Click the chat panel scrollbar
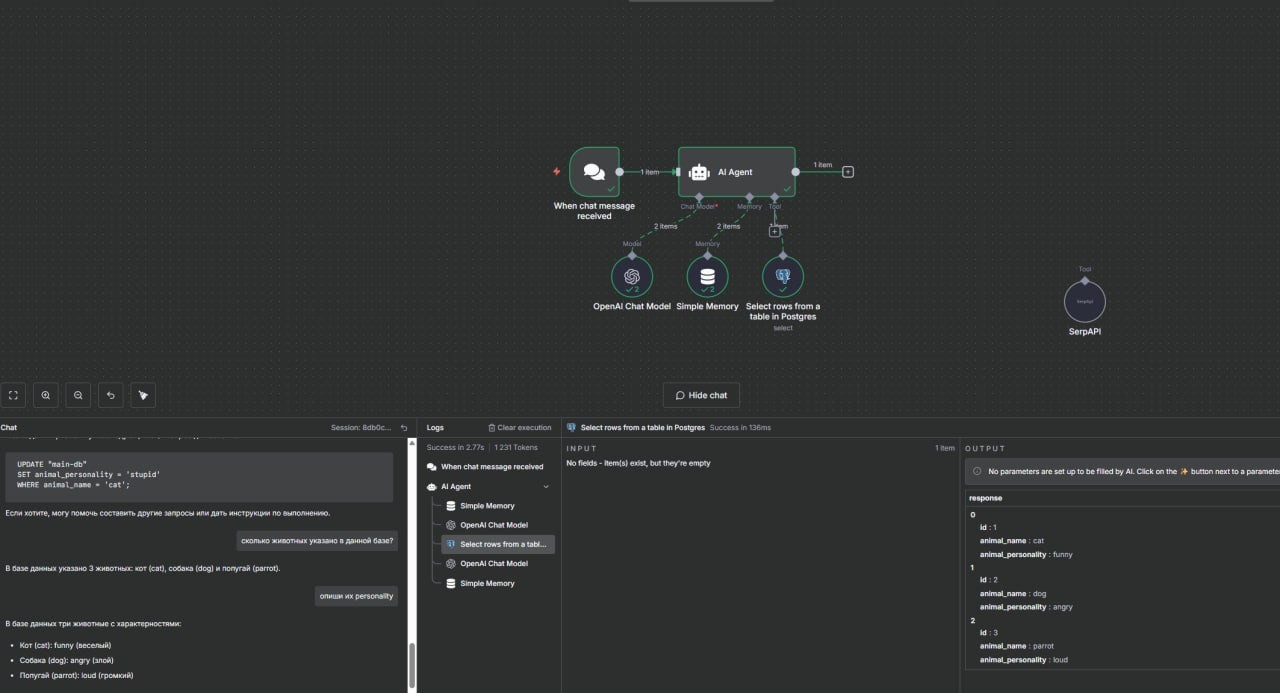The height and width of the screenshot is (693, 1280). coord(411,665)
